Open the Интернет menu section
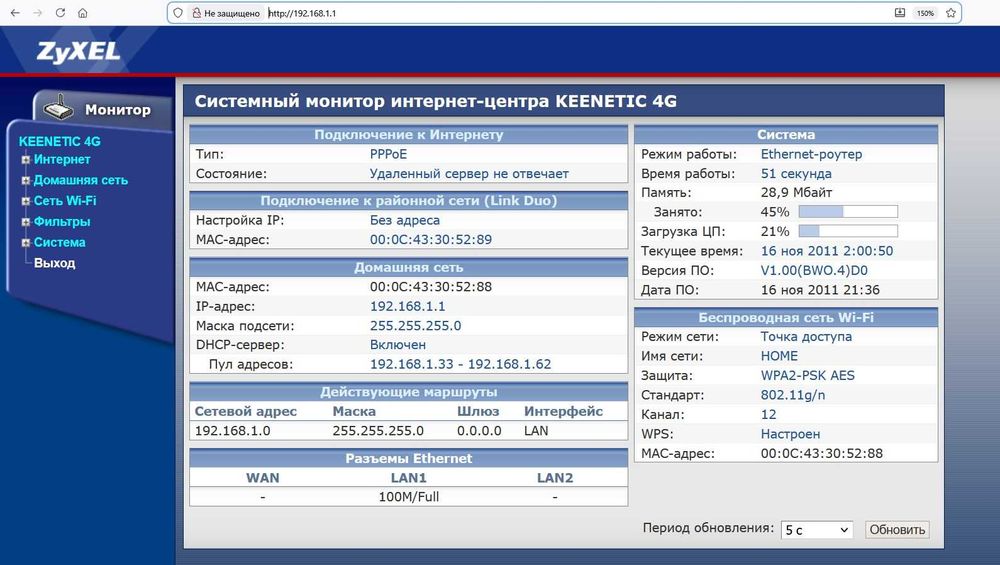Screen dimensions: 1000x565 point(62,159)
